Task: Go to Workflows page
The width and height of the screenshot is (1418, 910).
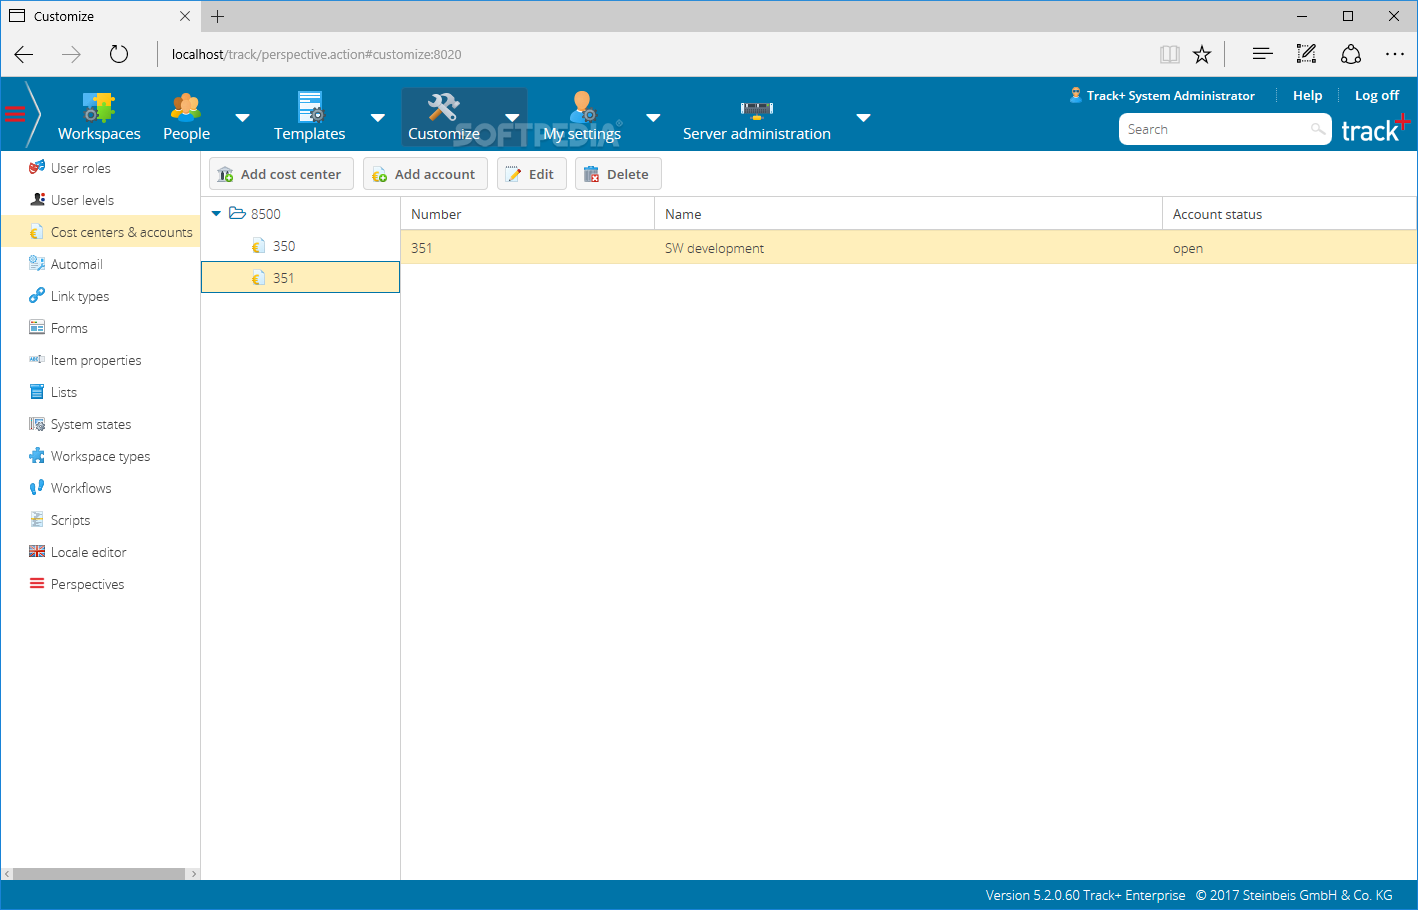Action: click(81, 488)
